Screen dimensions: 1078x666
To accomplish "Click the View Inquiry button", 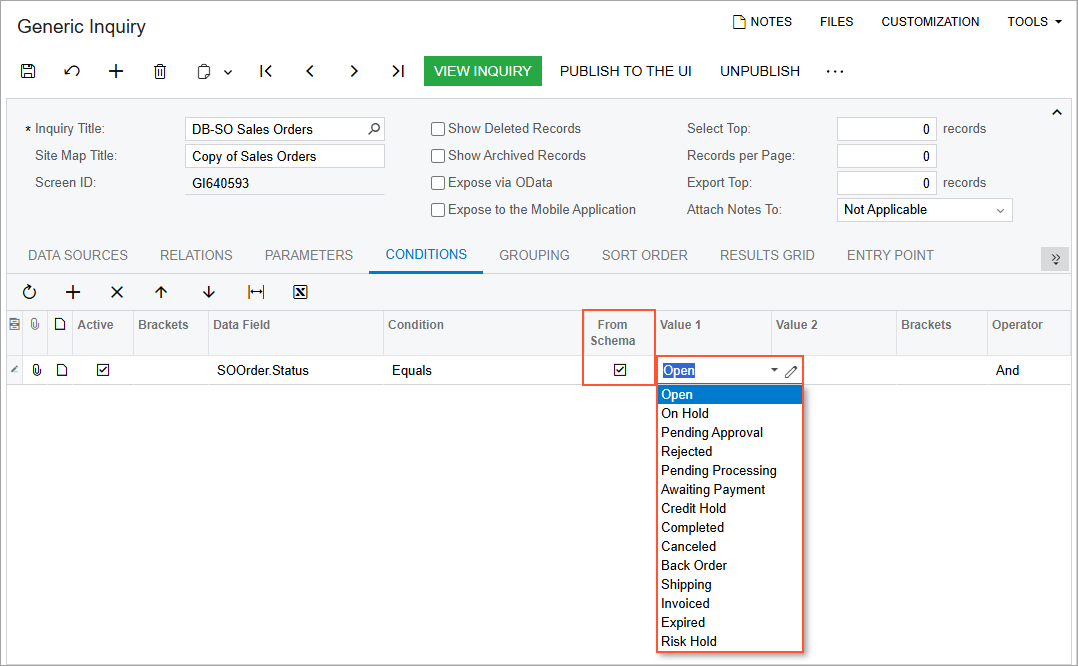I will pyautogui.click(x=483, y=71).
